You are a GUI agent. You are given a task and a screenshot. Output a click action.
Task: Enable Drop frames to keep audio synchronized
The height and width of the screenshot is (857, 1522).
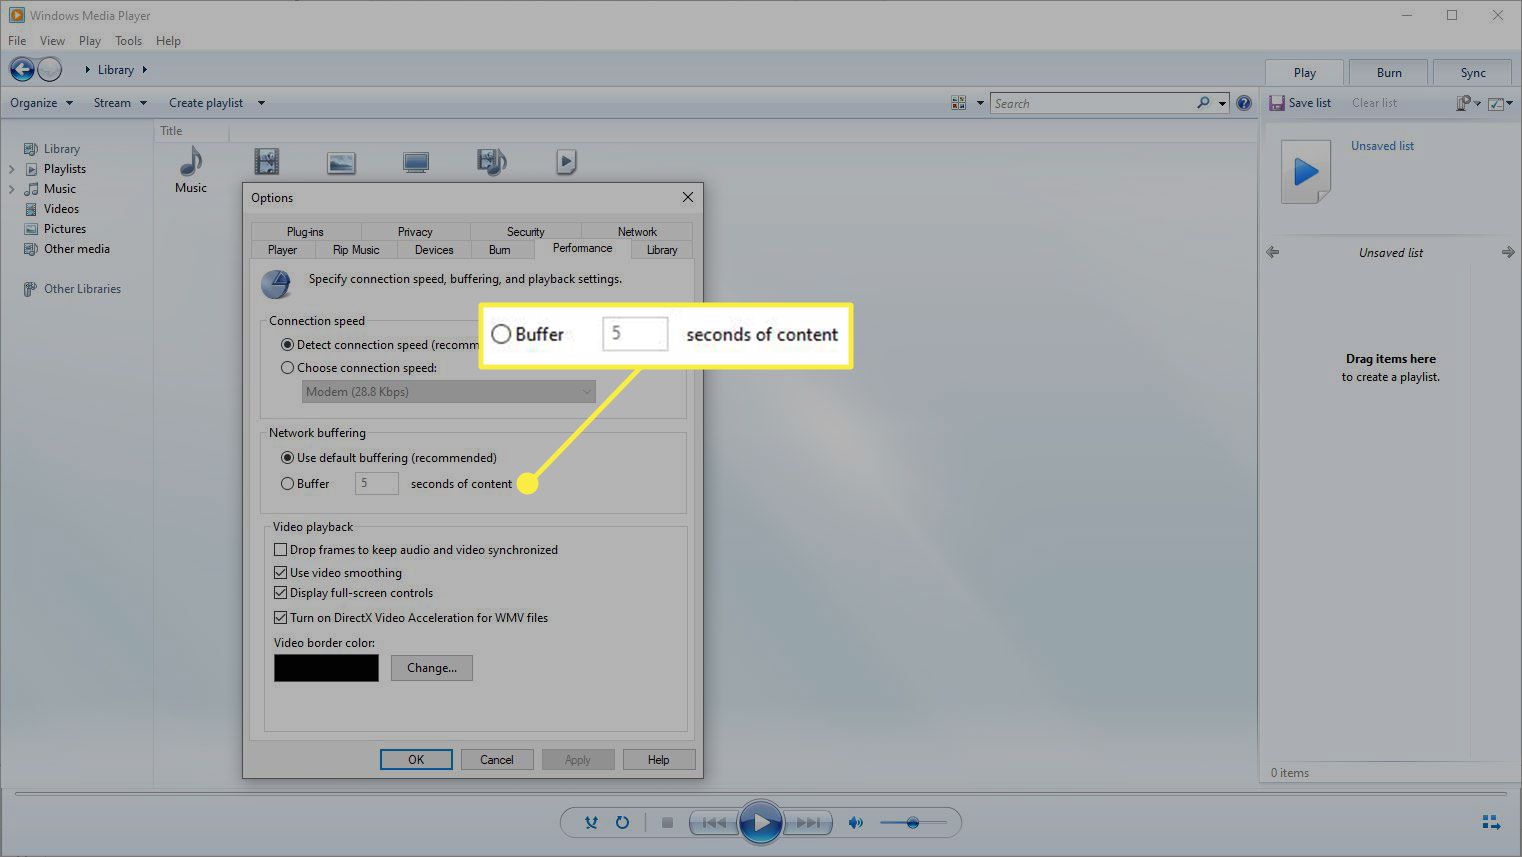pos(281,550)
